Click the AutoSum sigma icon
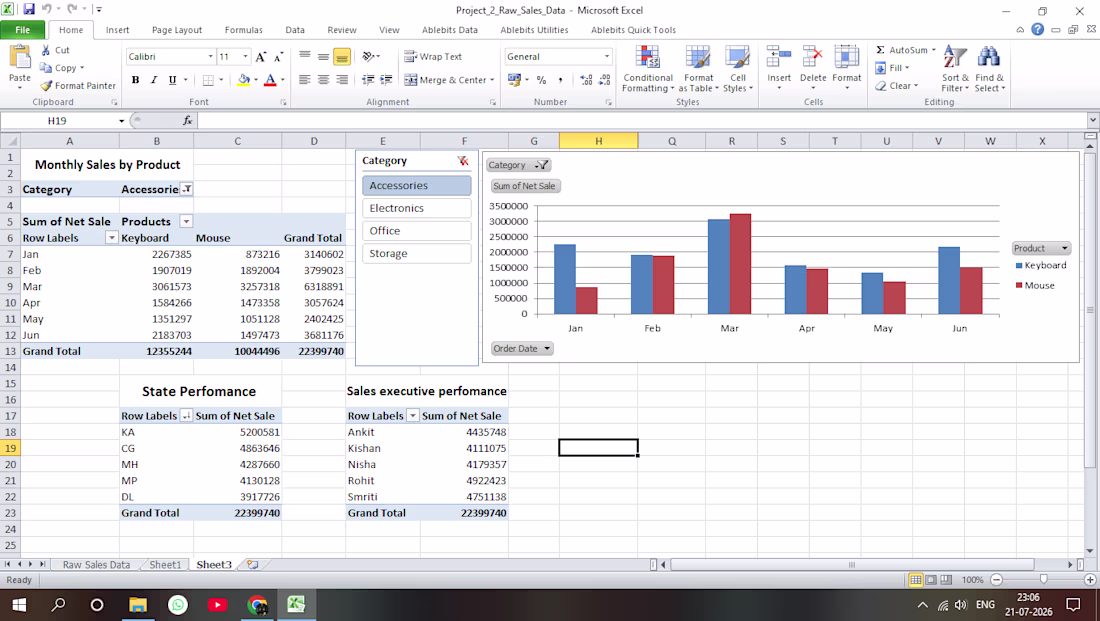Viewport: 1100px width, 621px height. click(880, 50)
